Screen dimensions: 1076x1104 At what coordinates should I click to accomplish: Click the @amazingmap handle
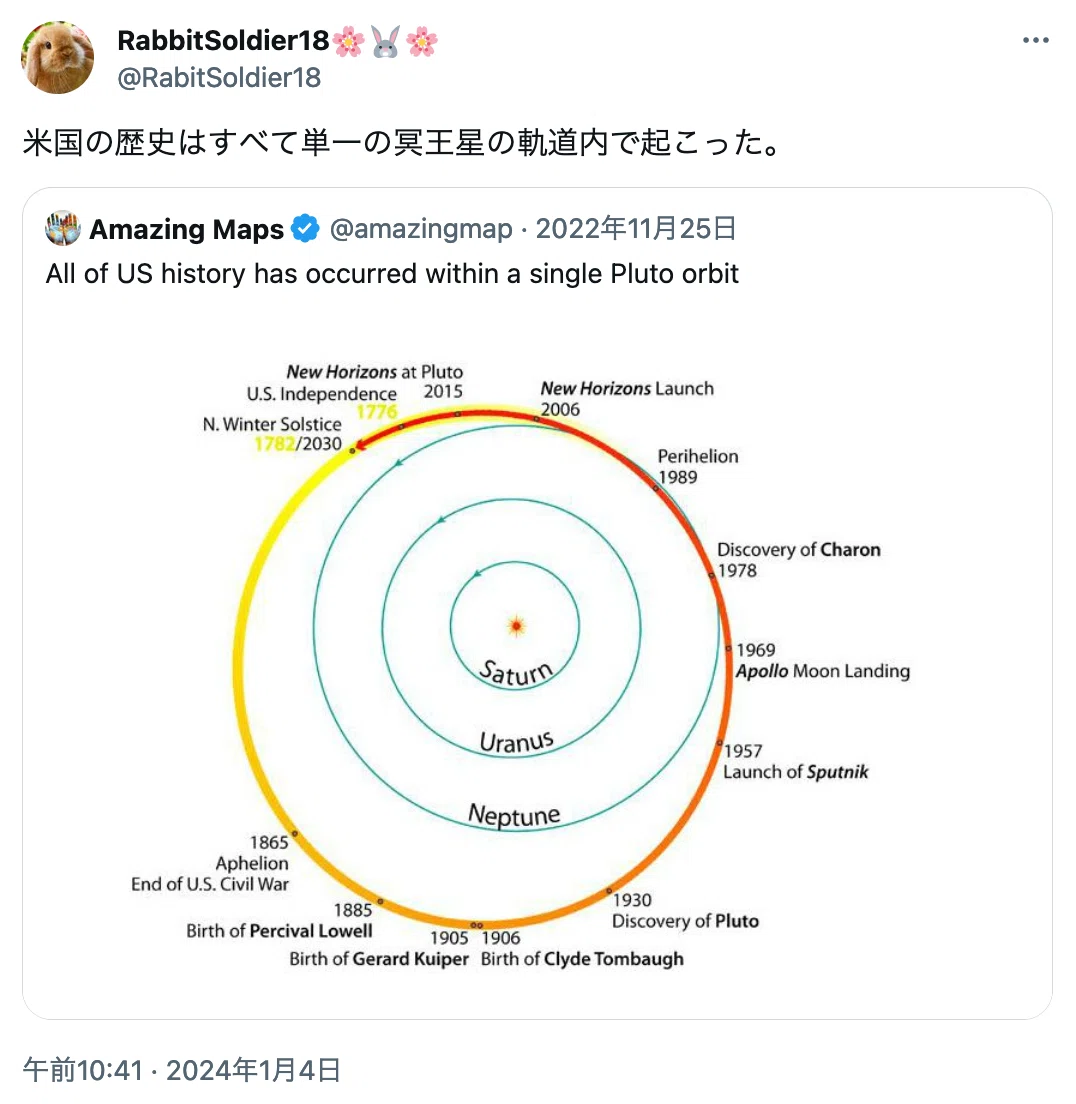(421, 229)
